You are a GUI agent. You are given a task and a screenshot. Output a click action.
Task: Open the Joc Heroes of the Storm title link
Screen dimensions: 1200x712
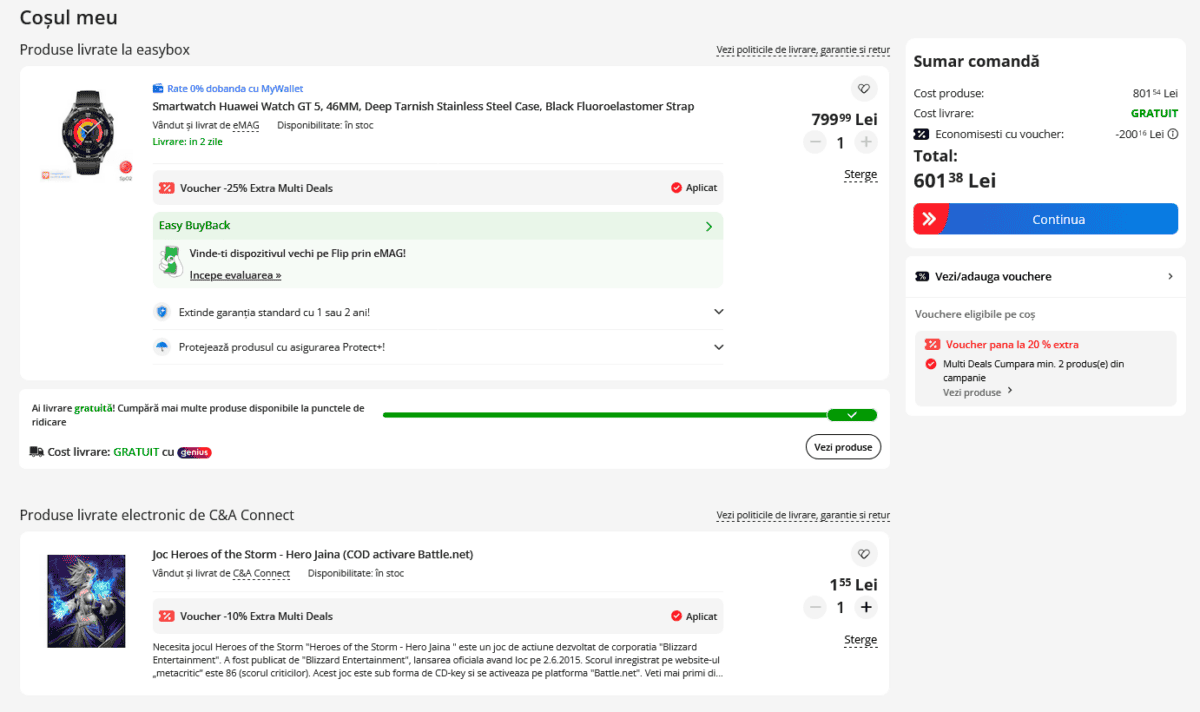click(313, 554)
